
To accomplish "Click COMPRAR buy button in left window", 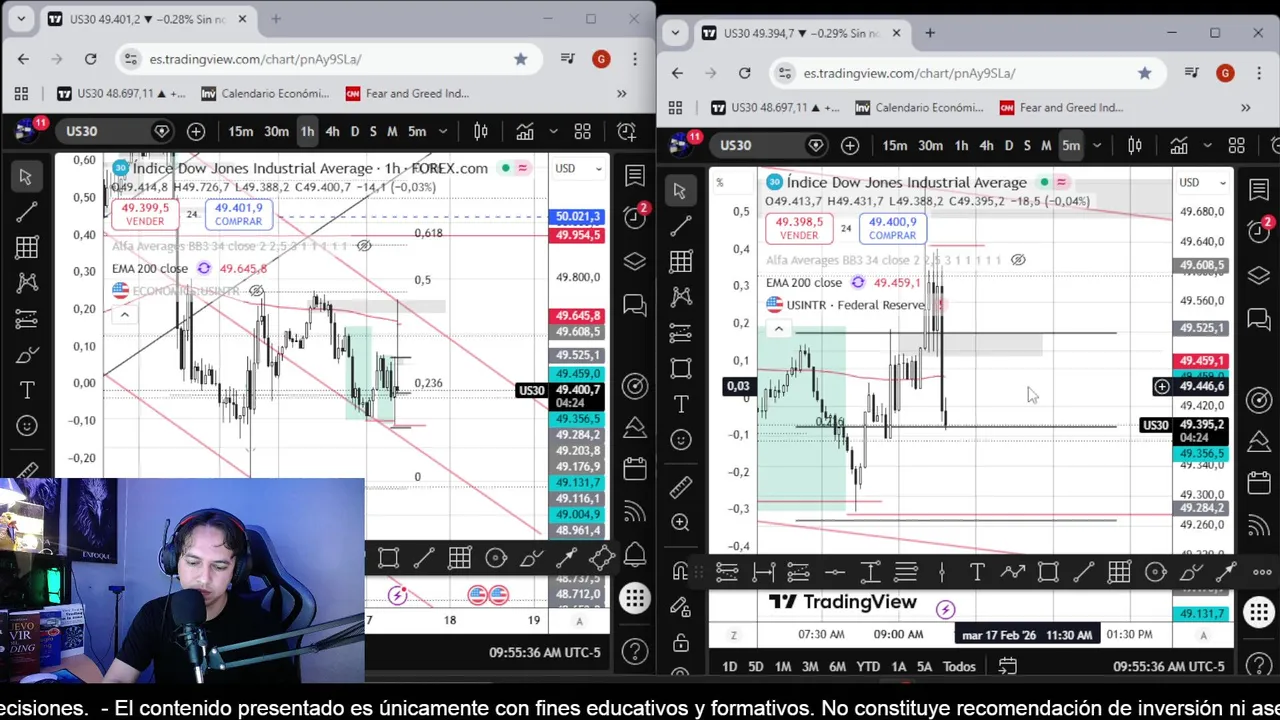I will pos(238,214).
